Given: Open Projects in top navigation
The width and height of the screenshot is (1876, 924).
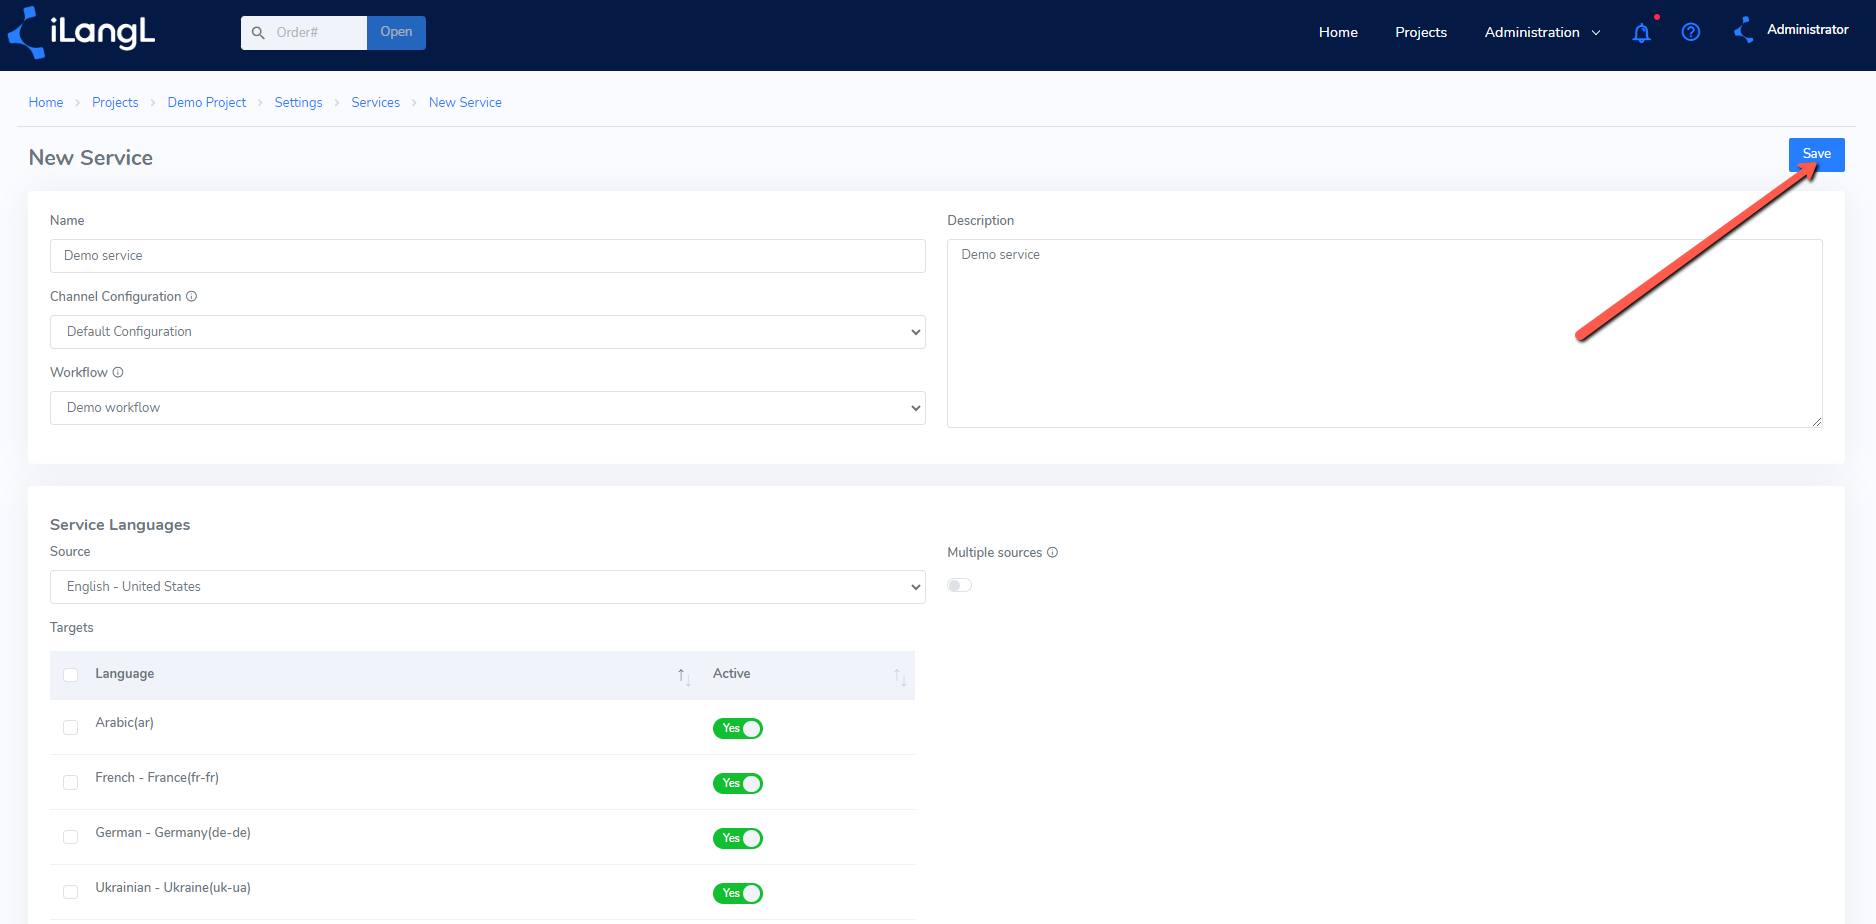Looking at the screenshot, I should click(1421, 33).
